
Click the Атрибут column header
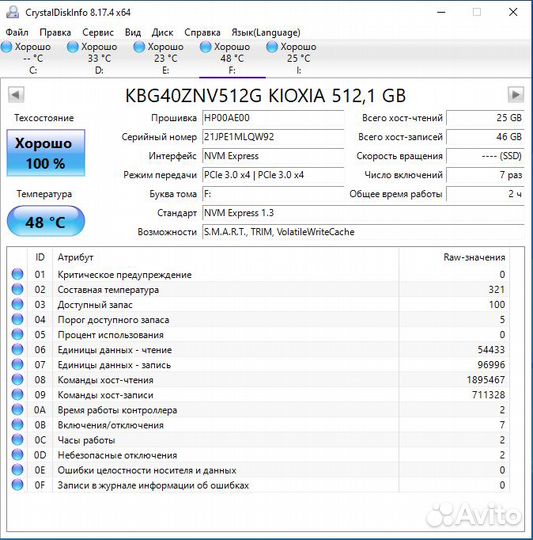[x=226, y=257]
